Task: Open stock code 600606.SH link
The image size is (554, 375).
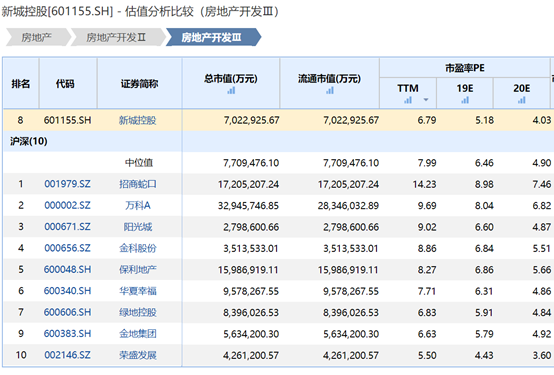Action: tap(67, 312)
